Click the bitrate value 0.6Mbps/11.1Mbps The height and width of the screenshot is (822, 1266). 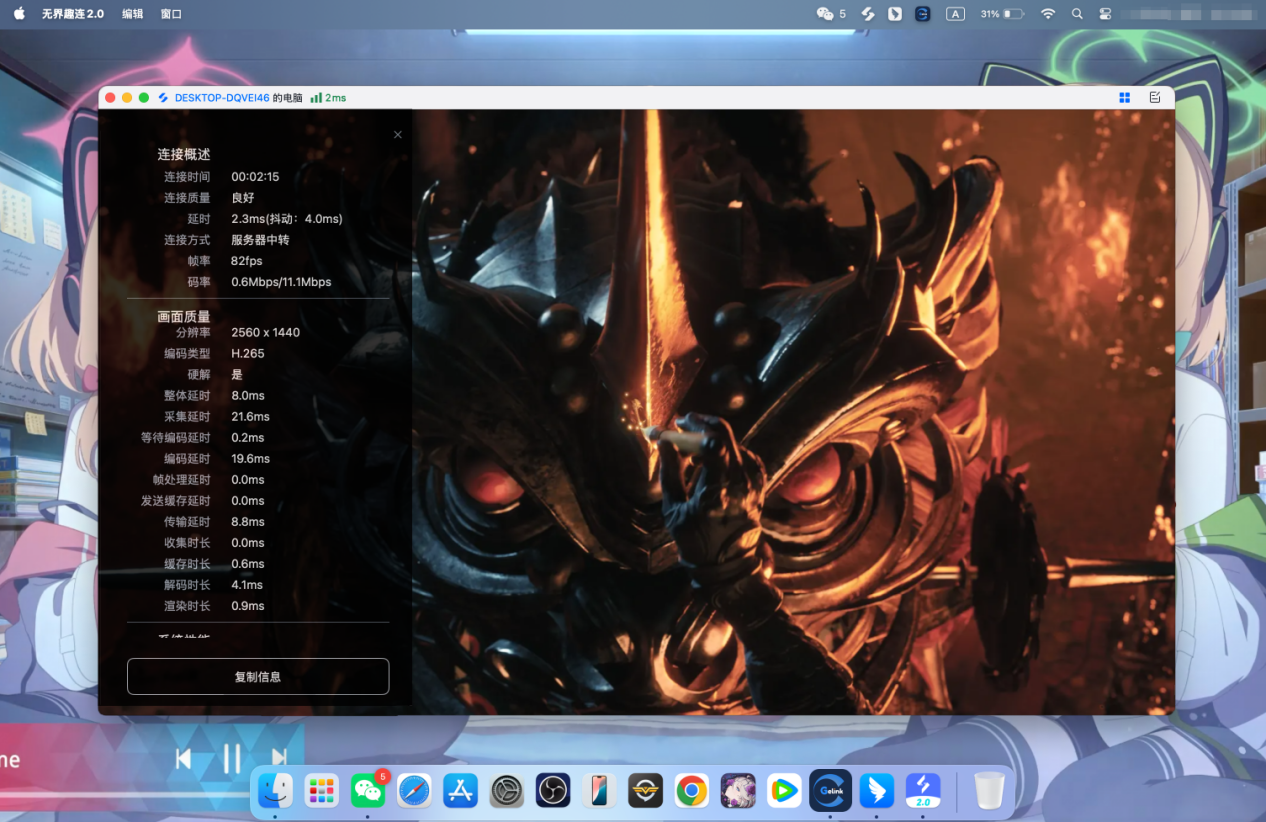click(x=281, y=282)
